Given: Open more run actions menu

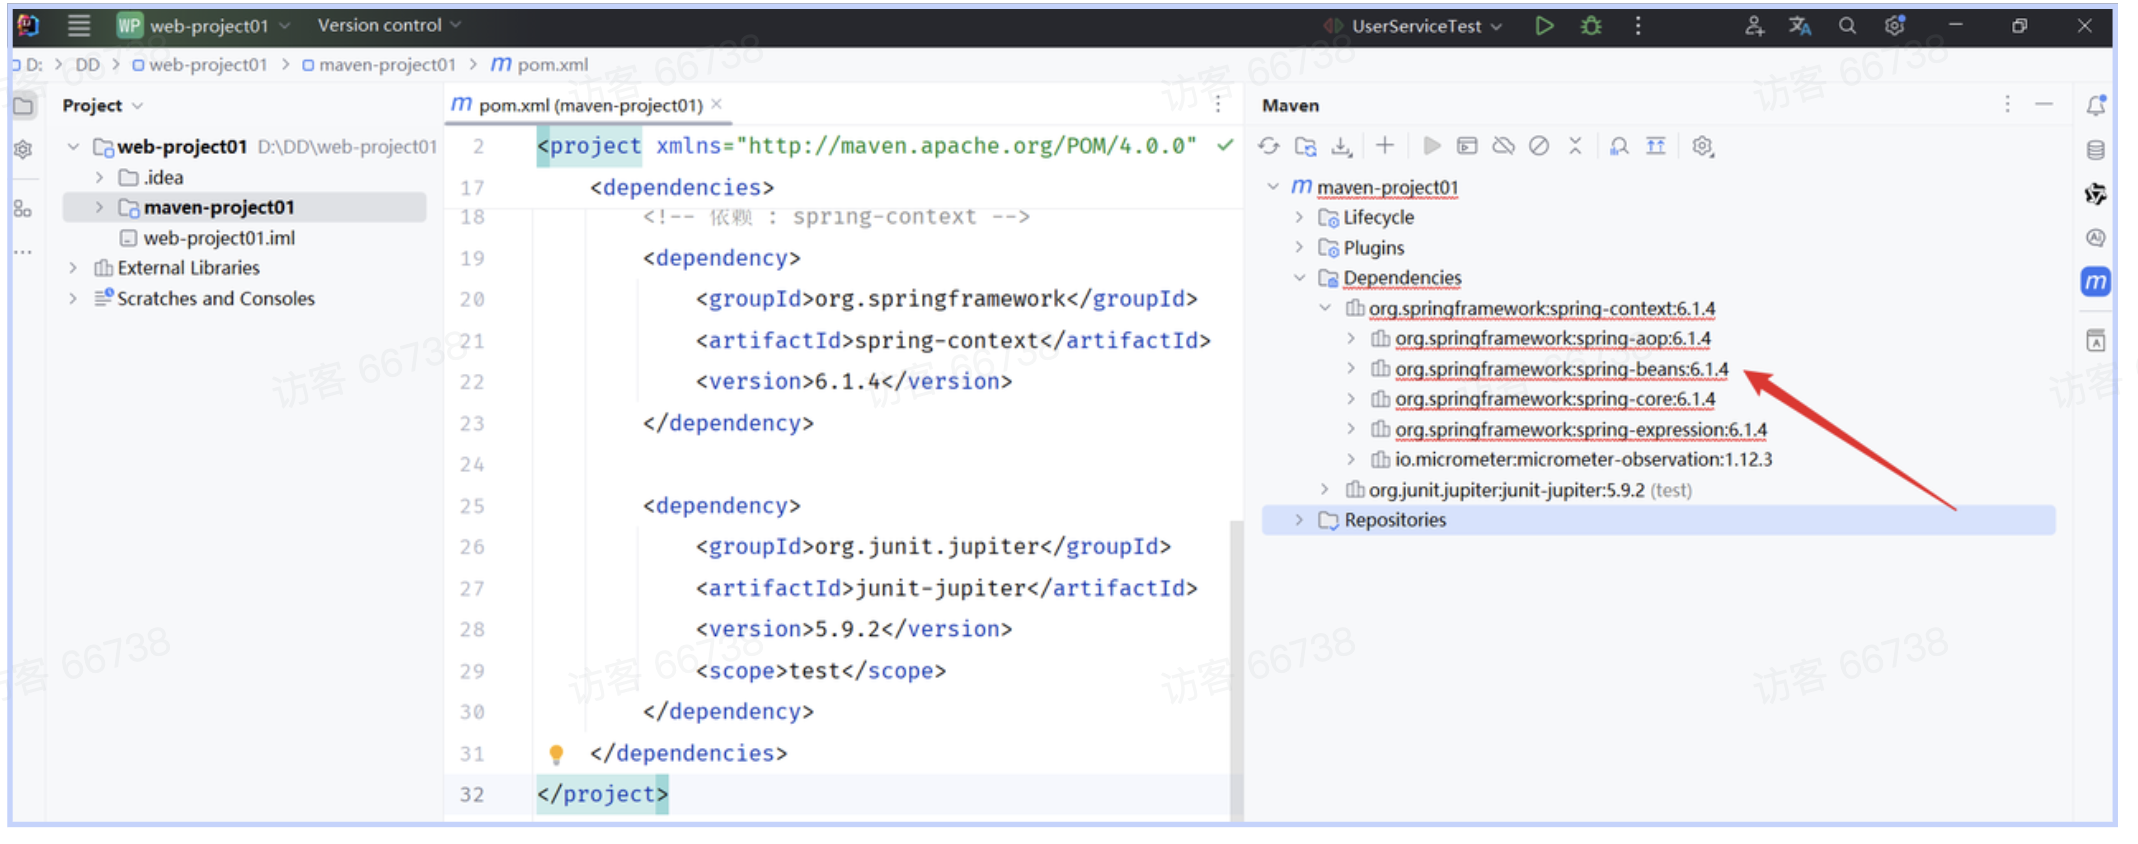Looking at the screenshot, I should 1637,26.
